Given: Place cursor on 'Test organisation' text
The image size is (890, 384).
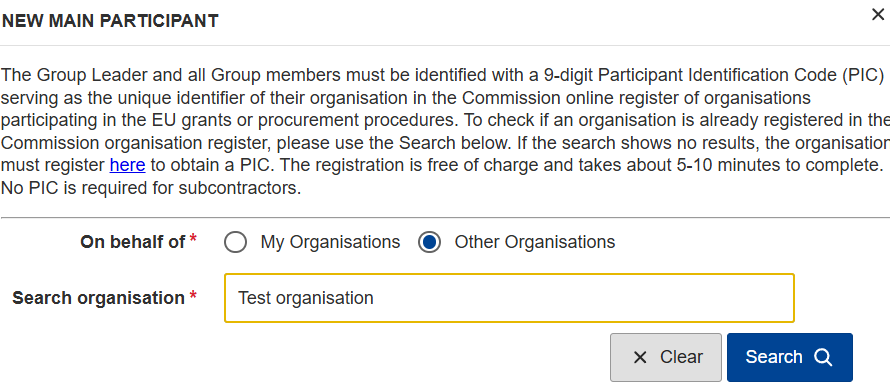Looking at the screenshot, I should pos(305,298).
